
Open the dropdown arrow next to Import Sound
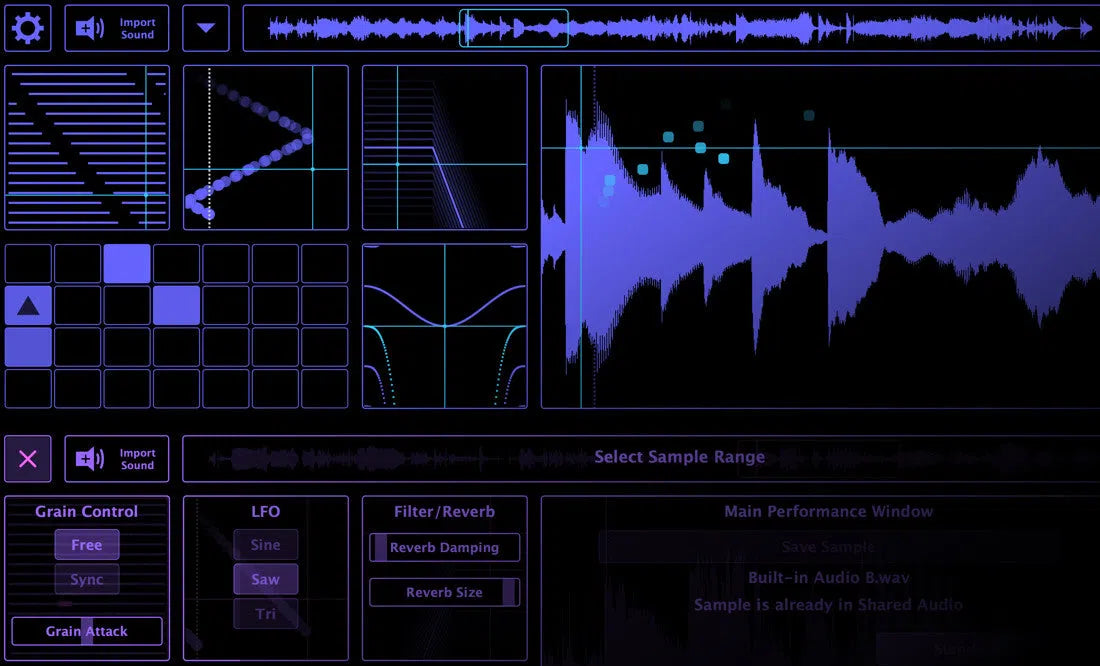click(x=206, y=27)
